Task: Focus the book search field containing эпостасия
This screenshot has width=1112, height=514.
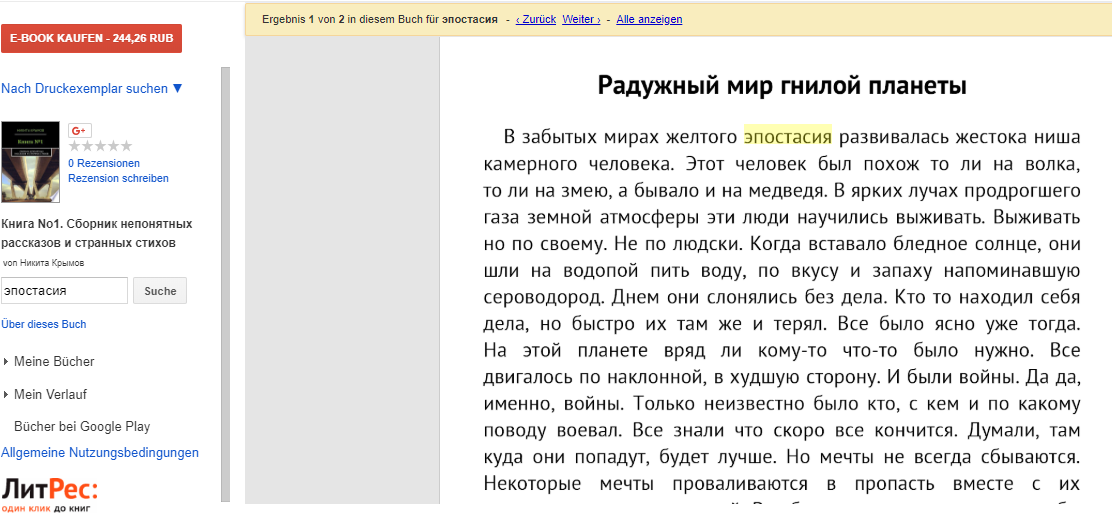Action: pyautogui.click(x=64, y=290)
